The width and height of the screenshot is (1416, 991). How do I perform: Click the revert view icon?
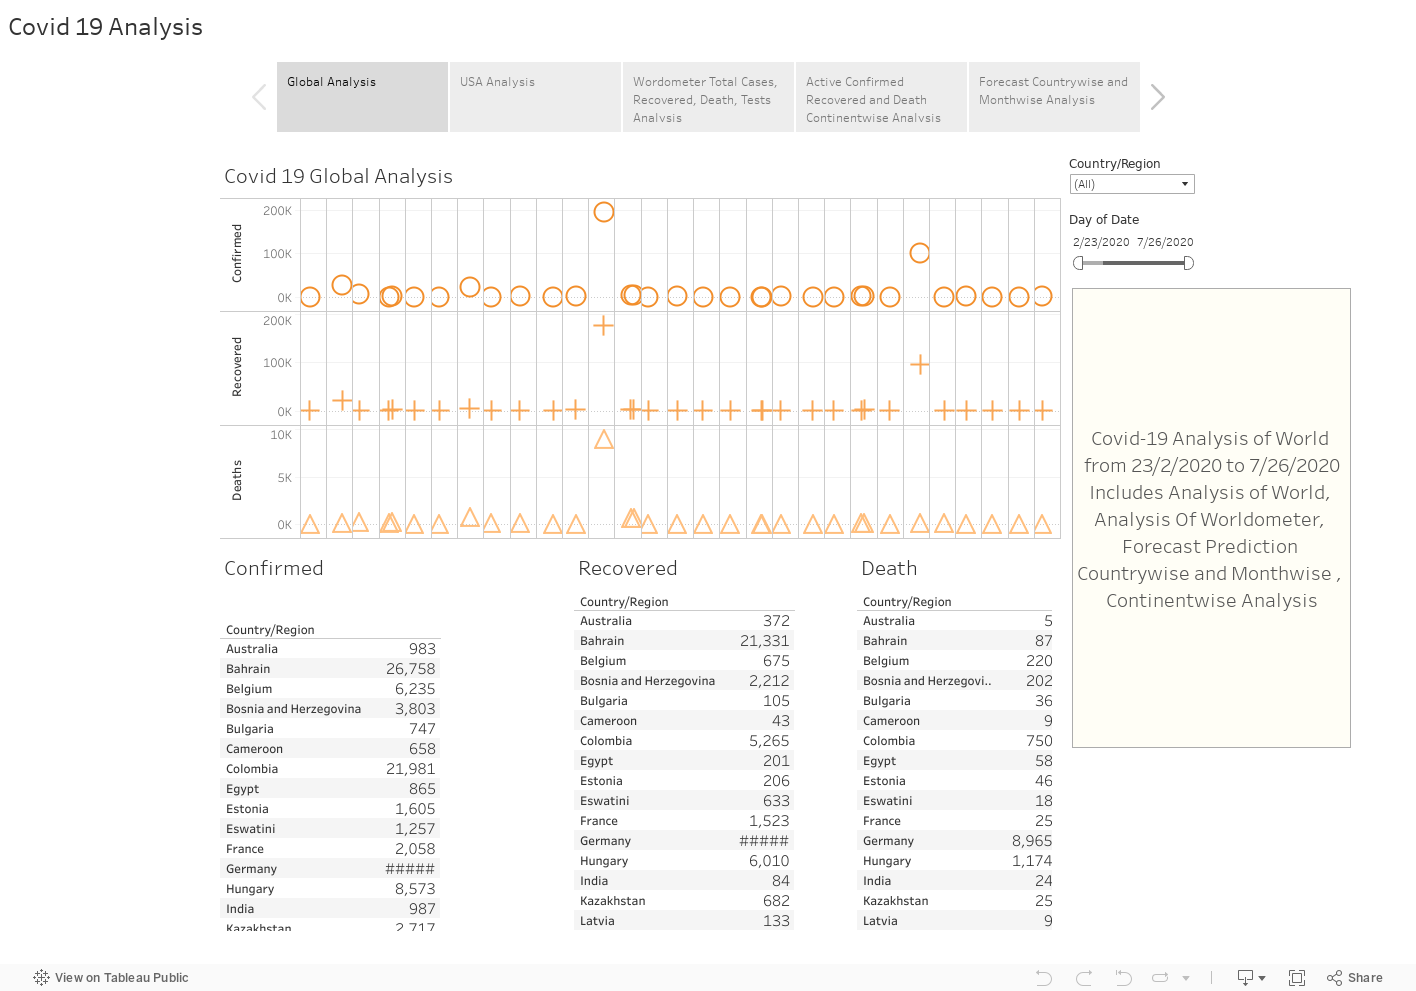click(x=1123, y=978)
